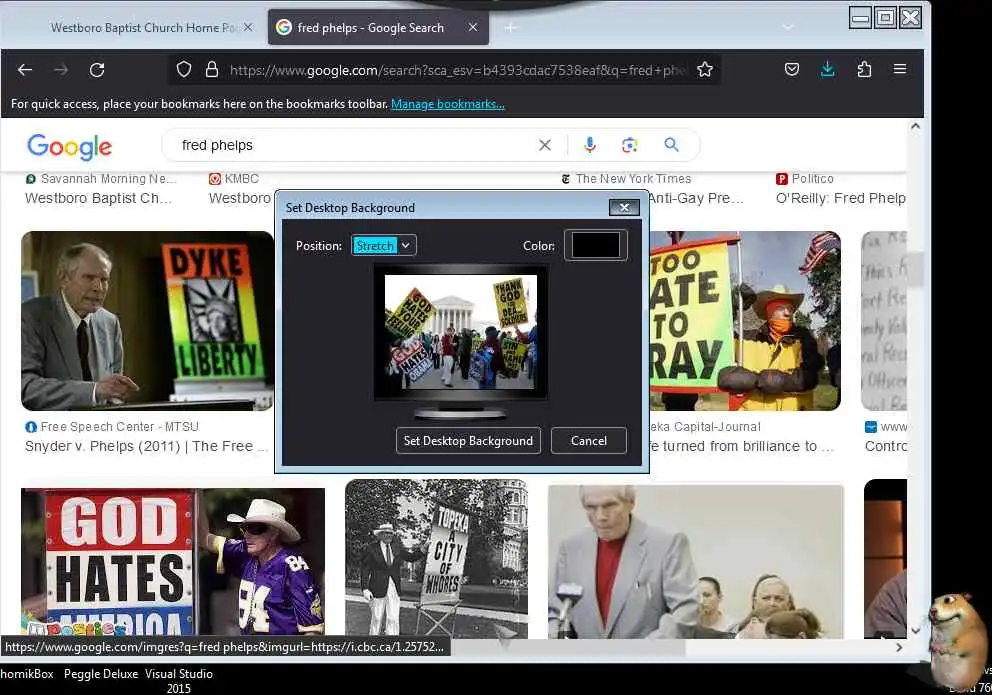Start voice search with the microphone icon

[590, 145]
